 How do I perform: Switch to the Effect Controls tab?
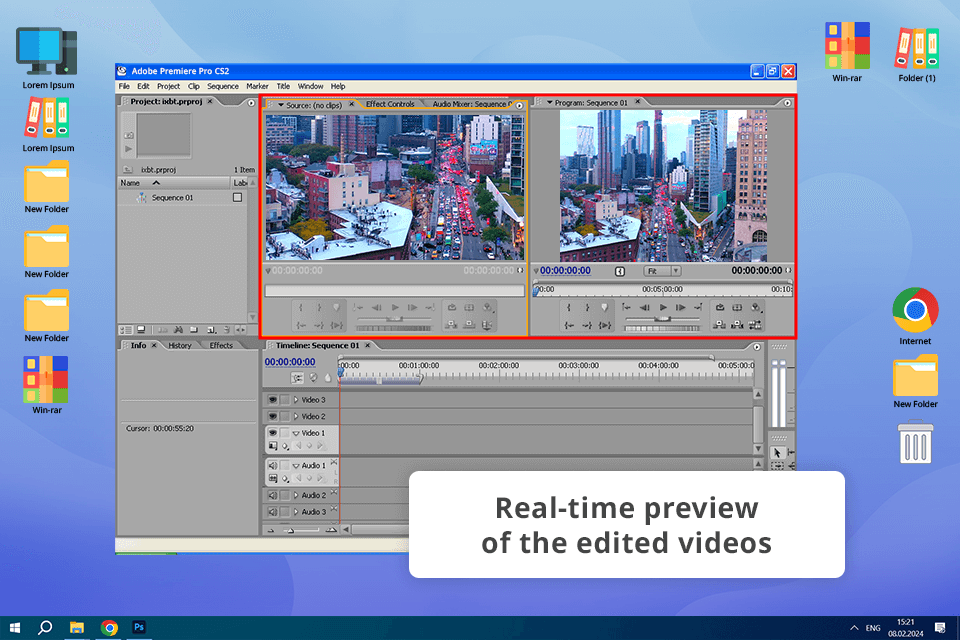390,104
